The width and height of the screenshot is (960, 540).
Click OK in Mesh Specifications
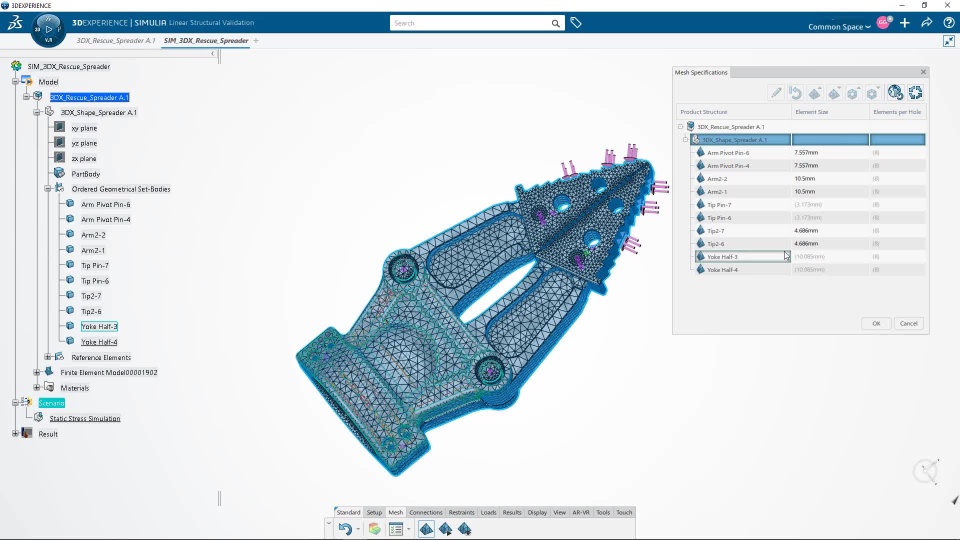click(876, 323)
